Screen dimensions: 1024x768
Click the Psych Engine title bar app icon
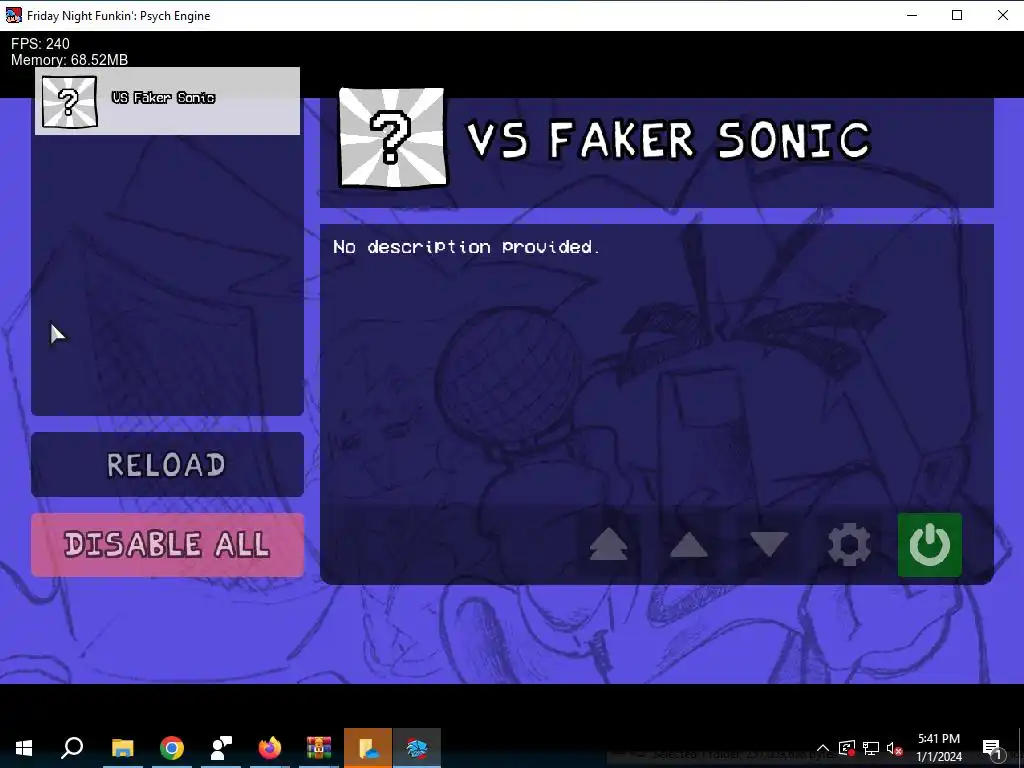pos(13,15)
